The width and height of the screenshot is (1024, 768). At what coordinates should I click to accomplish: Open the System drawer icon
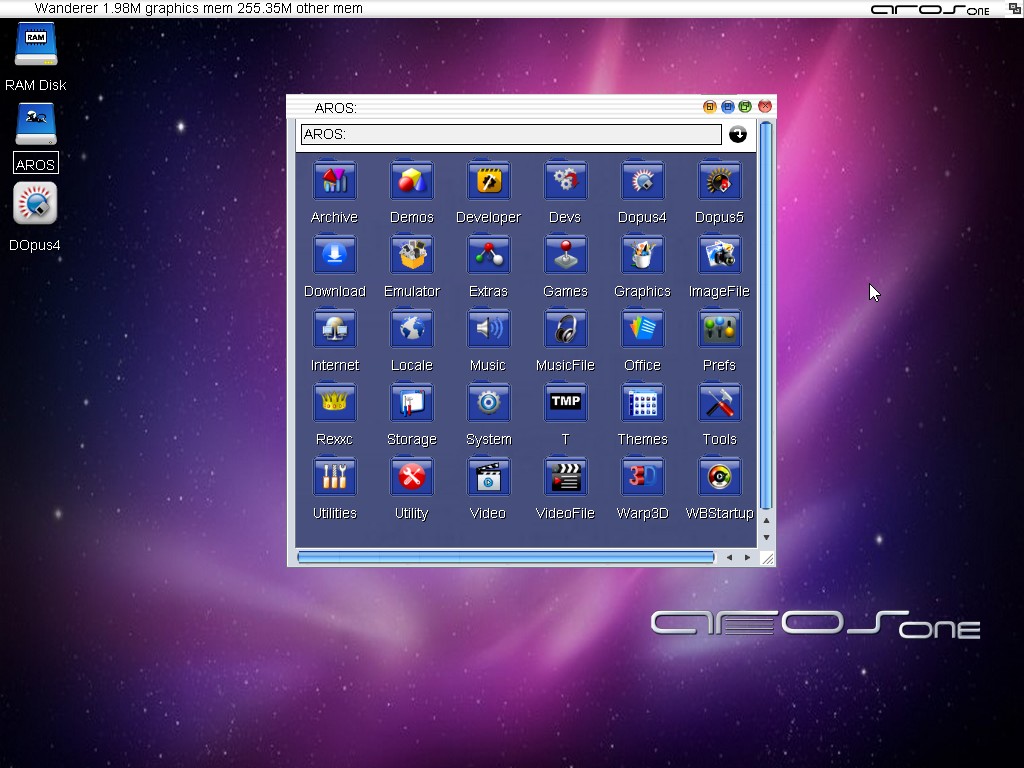point(488,403)
